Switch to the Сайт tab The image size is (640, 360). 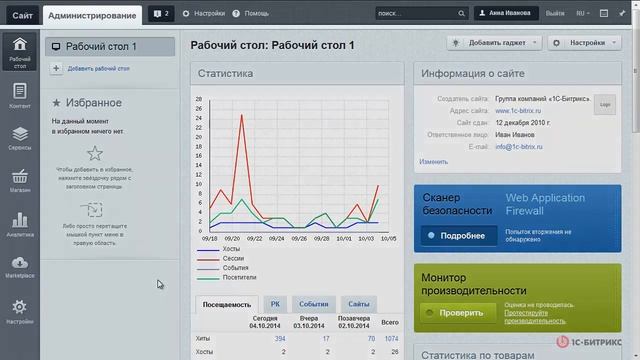click(22, 16)
